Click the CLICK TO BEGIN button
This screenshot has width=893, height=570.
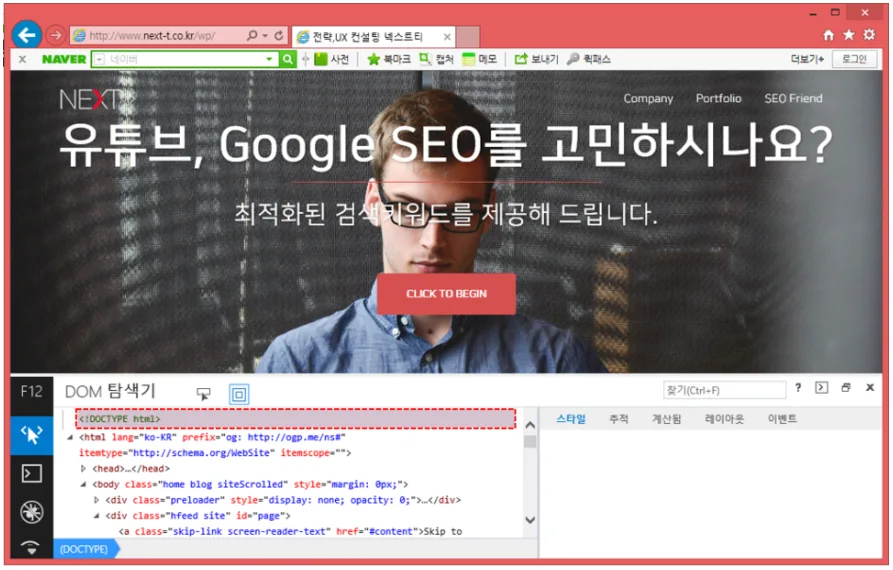tap(446, 294)
